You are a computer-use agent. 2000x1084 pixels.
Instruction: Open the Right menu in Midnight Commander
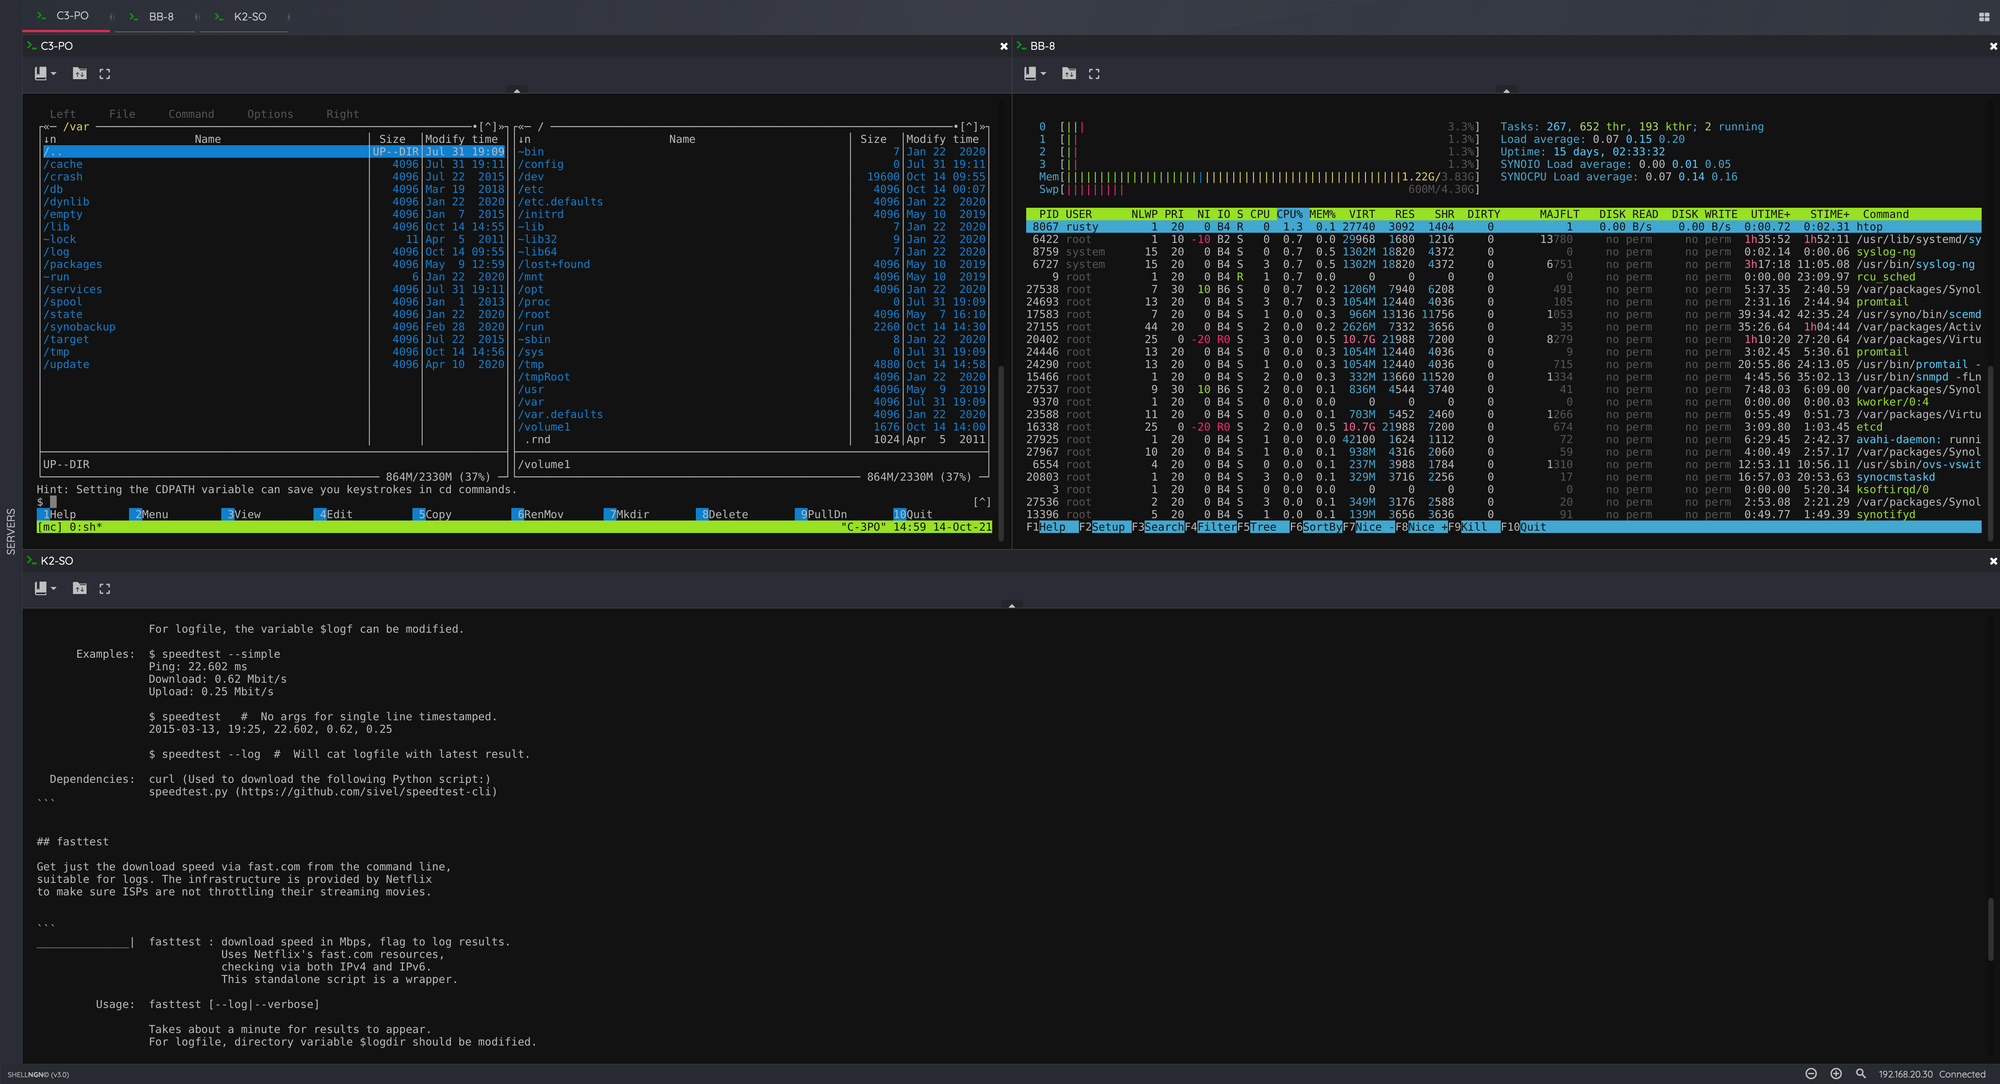[342, 114]
